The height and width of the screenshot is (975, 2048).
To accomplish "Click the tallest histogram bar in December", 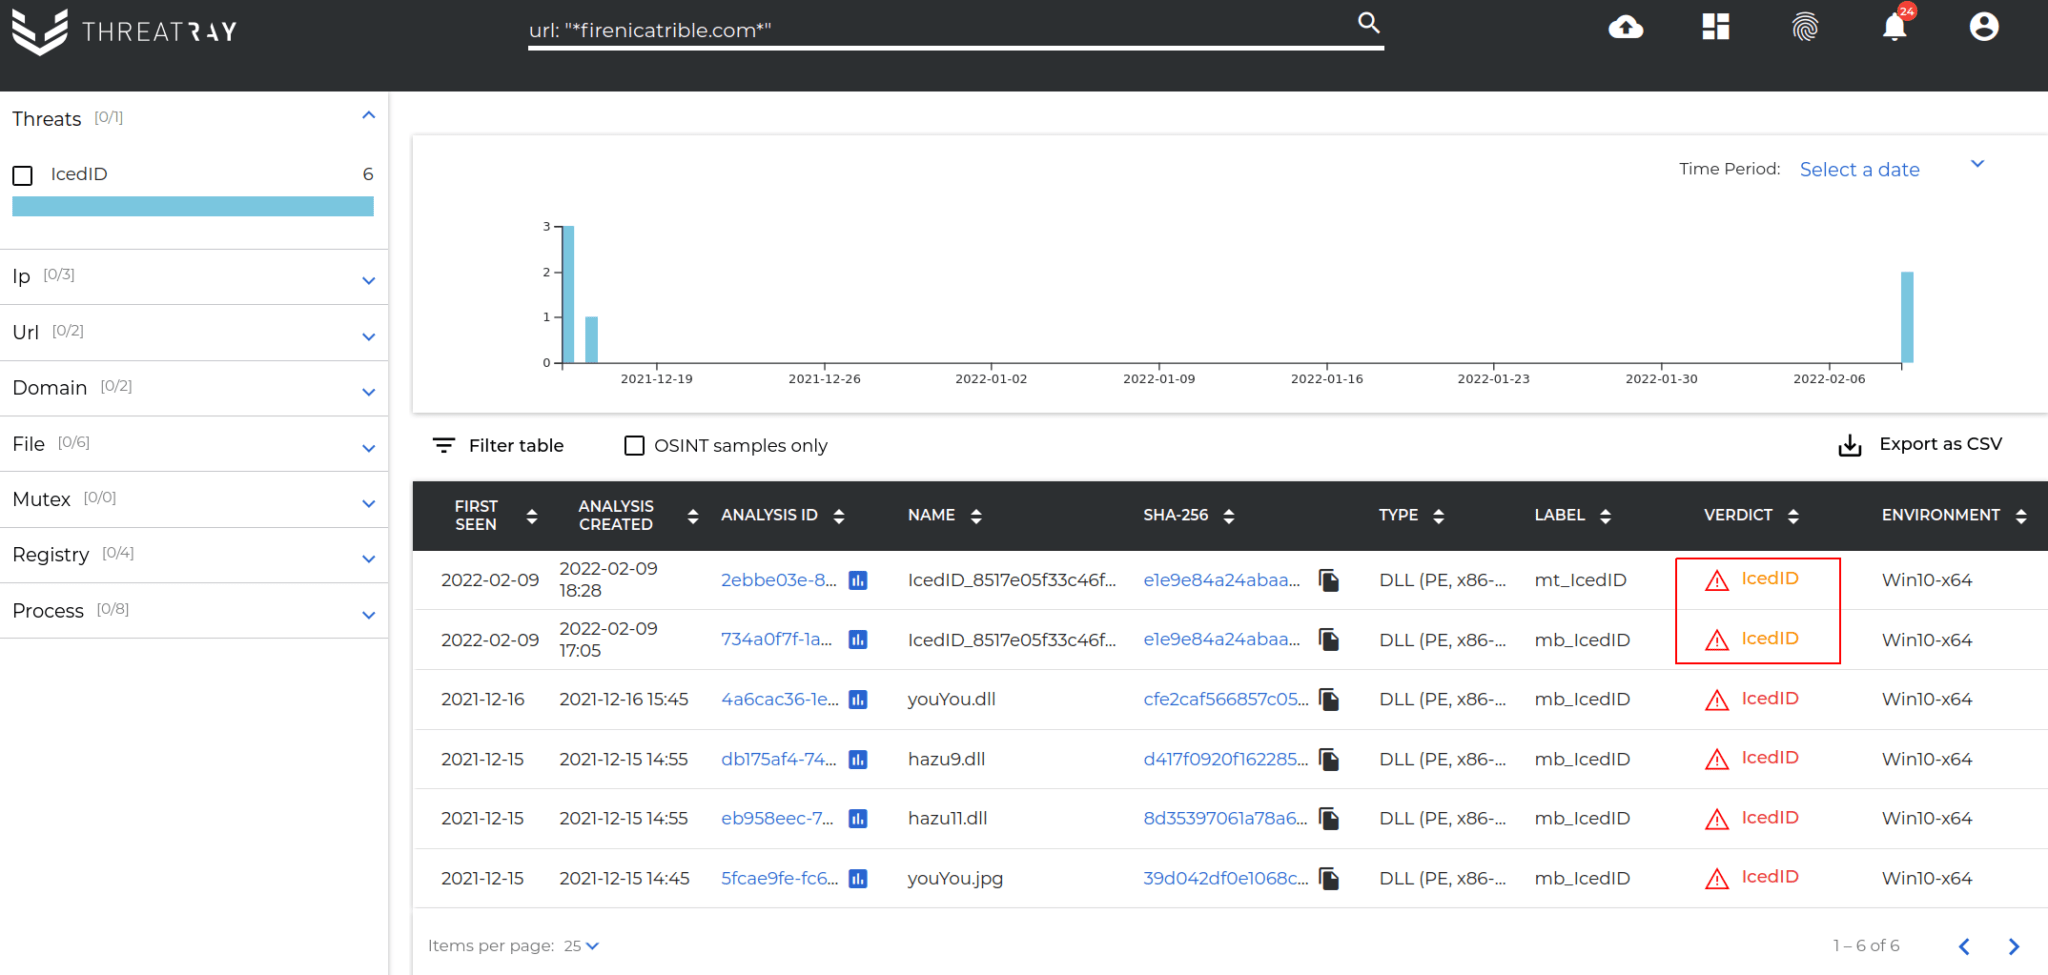I will 568,294.
